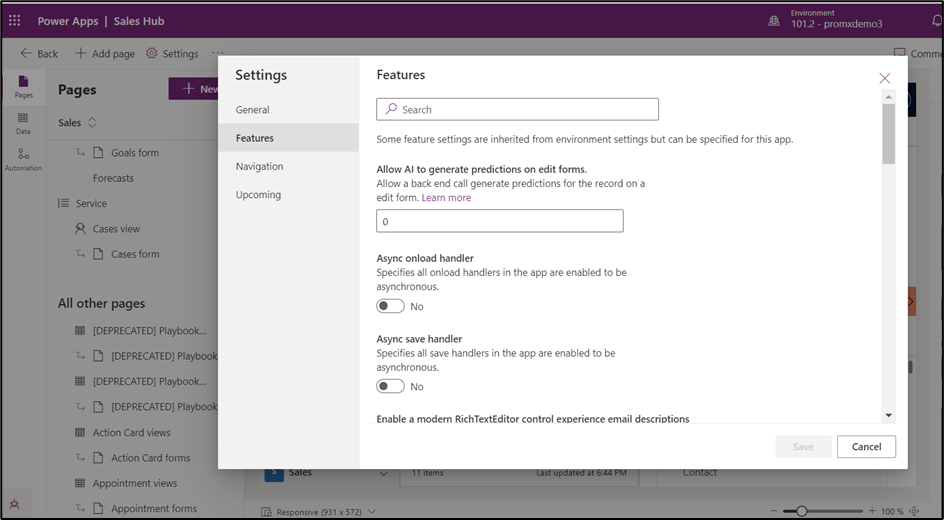Click the Pages icon in left rail
The image size is (944, 520).
click(23, 86)
